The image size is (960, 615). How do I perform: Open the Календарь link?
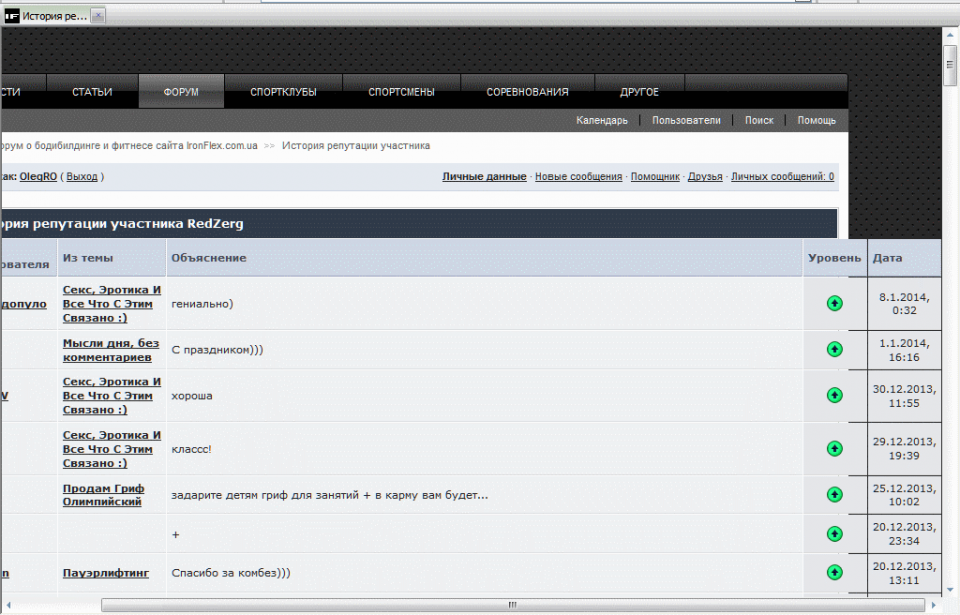tap(602, 120)
